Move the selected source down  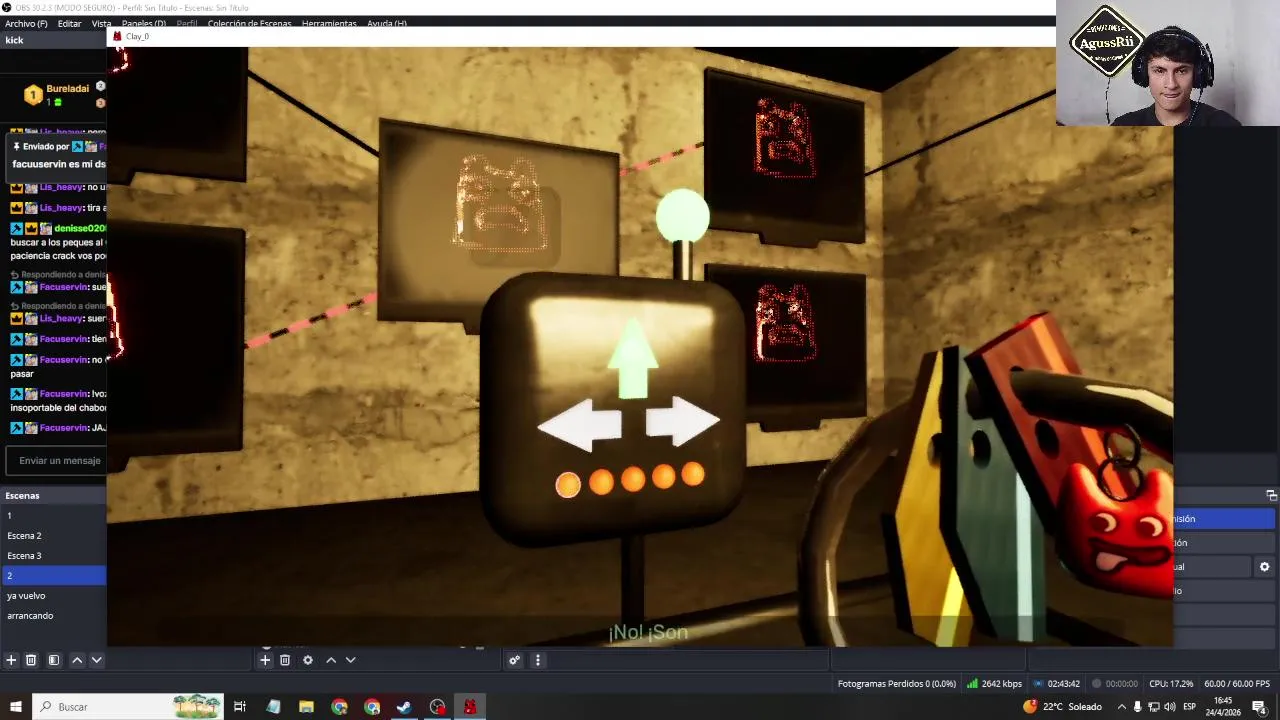pyautogui.click(x=350, y=660)
